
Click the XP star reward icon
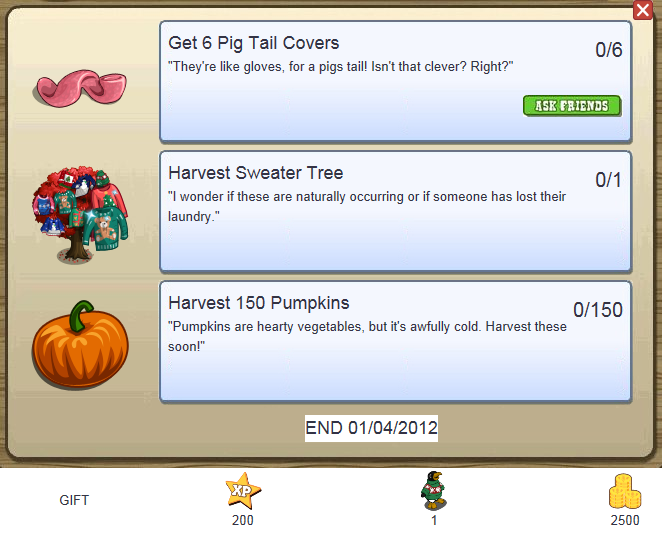(243, 490)
